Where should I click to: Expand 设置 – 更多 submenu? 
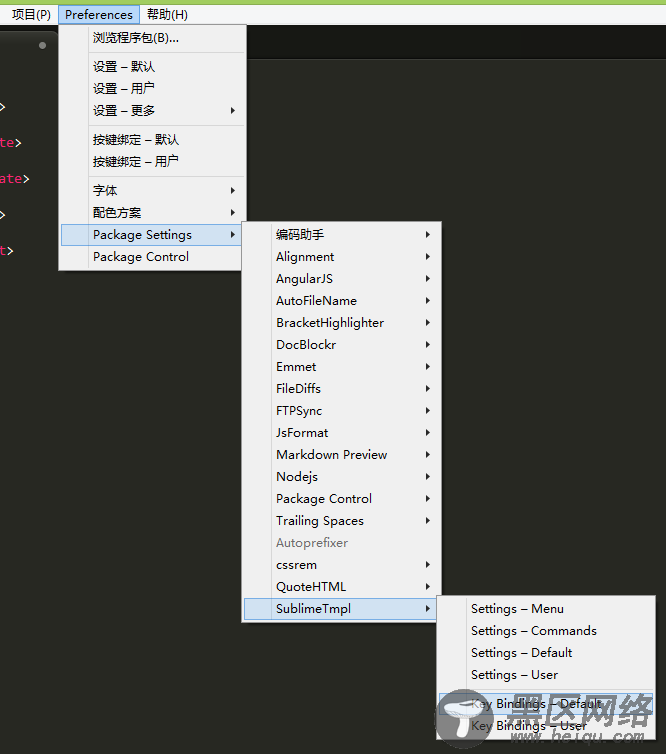[x=152, y=111]
